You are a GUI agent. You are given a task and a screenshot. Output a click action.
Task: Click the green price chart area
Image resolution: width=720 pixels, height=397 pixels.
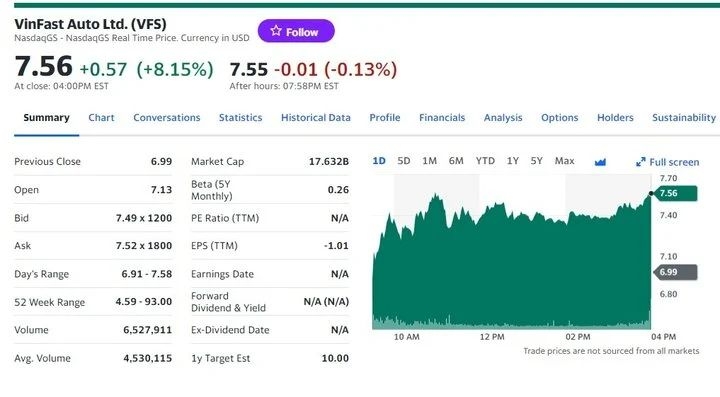[512, 266]
